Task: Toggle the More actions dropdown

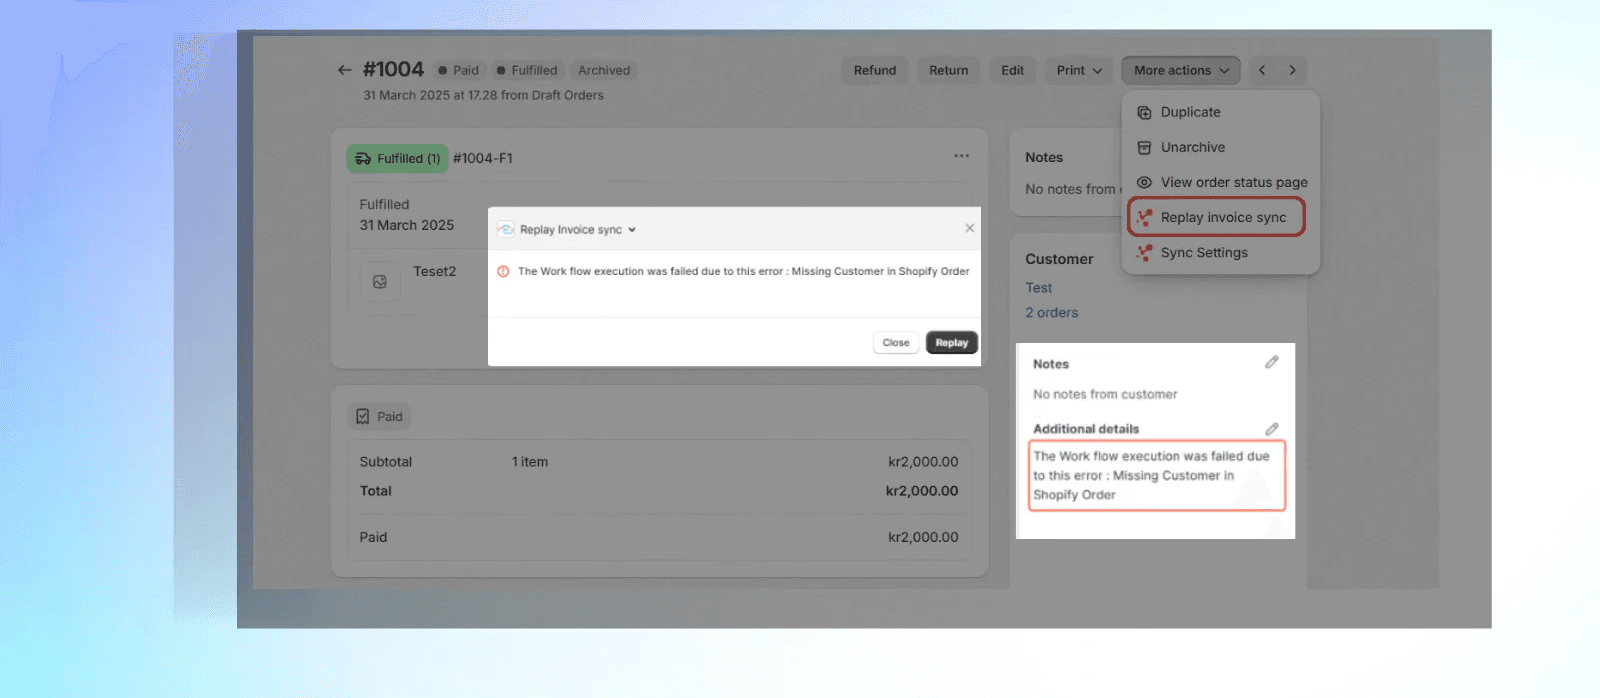Action: point(1181,70)
